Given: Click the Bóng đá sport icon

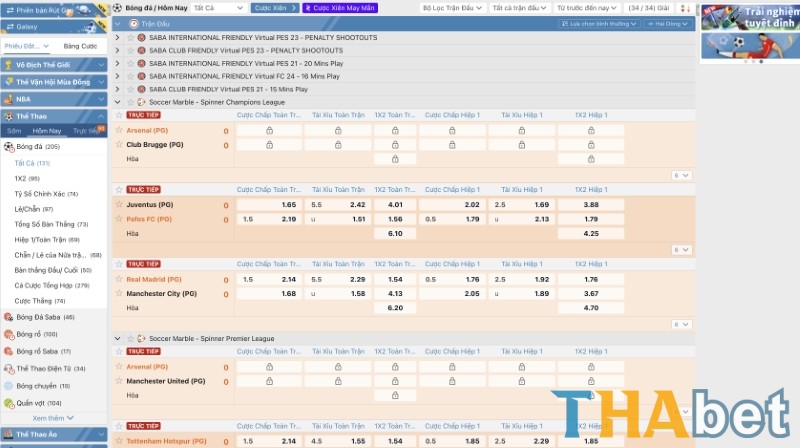Looking at the screenshot, I should (x=9, y=147).
